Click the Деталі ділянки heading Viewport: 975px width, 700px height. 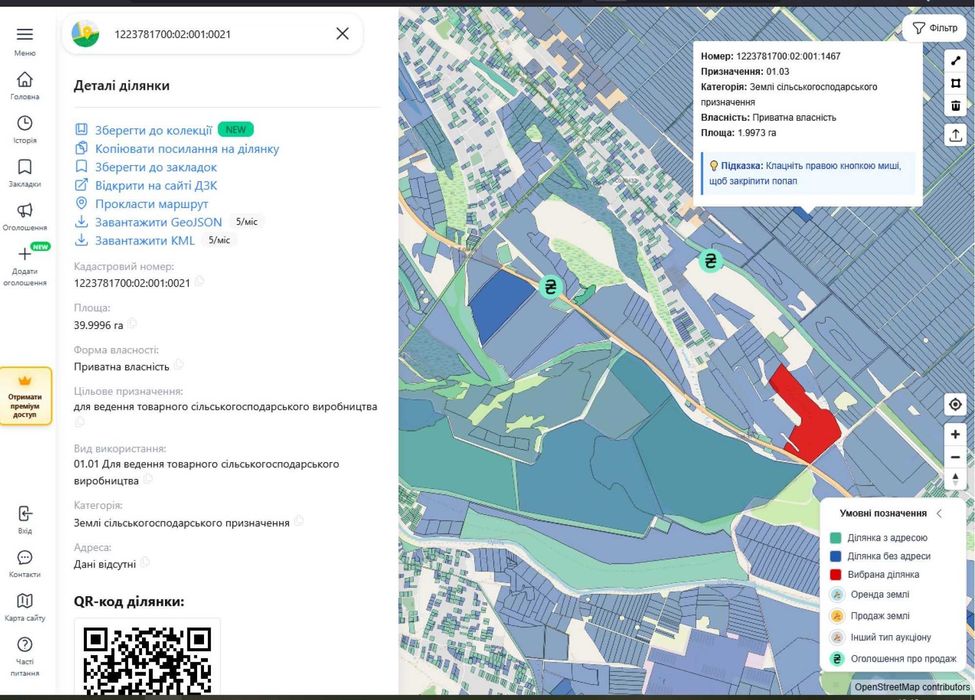pos(122,86)
